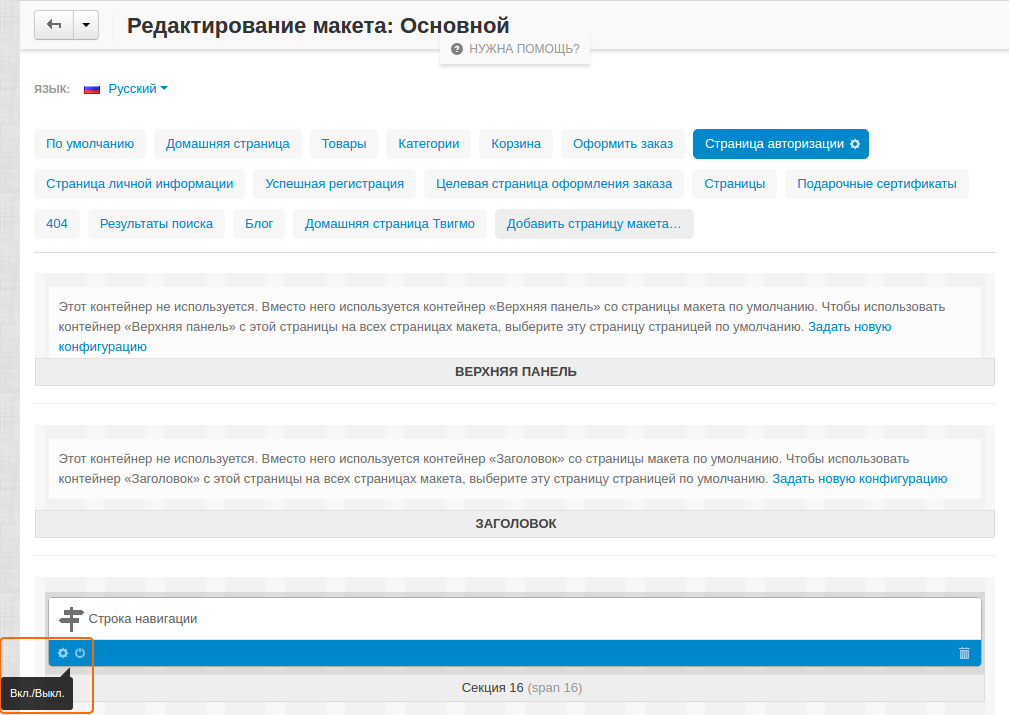Click the question mark icon in НУЖНА ПОМОЩЬ

(x=457, y=47)
